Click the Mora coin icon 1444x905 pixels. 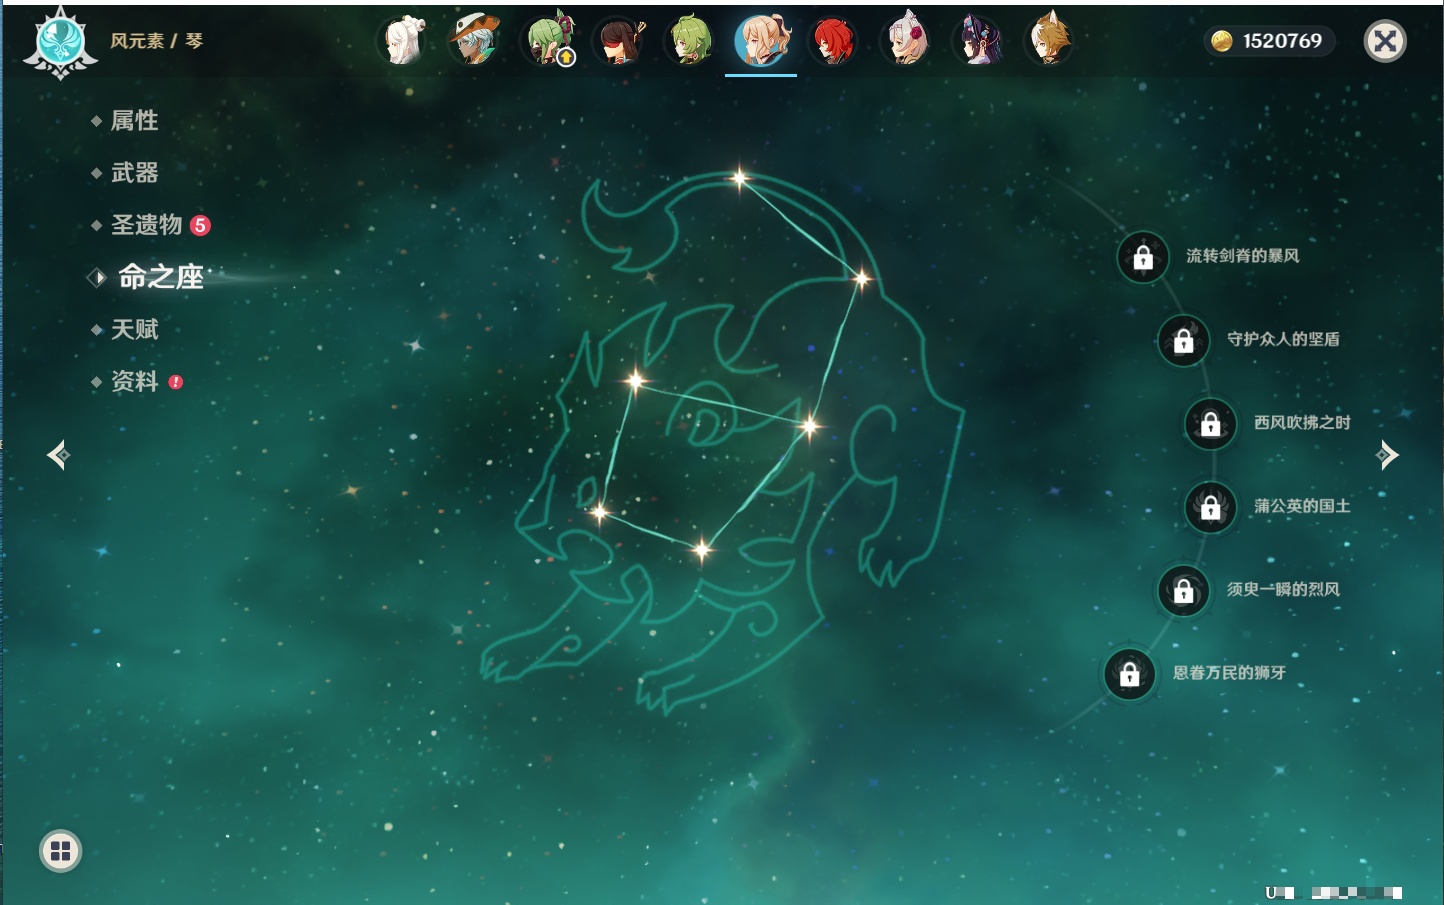[x=1222, y=41]
